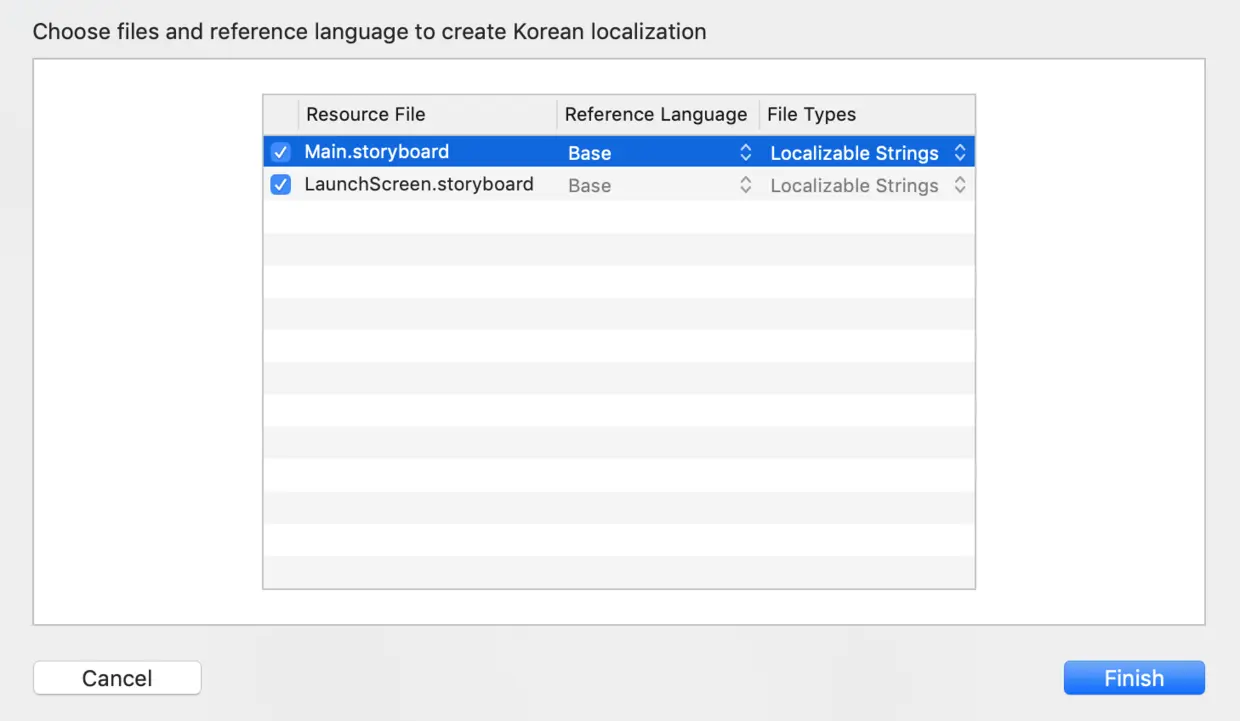1240x721 pixels.
Task: Toggle localization for Main.storyboard
Action: [x=280, y=152]
